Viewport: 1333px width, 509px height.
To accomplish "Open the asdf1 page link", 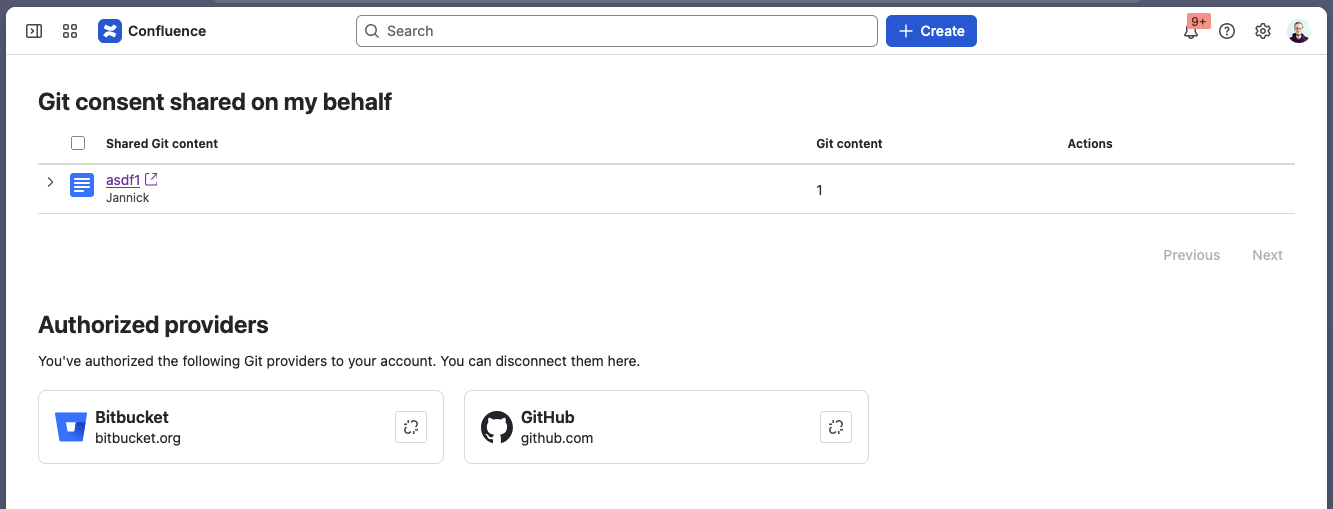I will tap(123, 181).
